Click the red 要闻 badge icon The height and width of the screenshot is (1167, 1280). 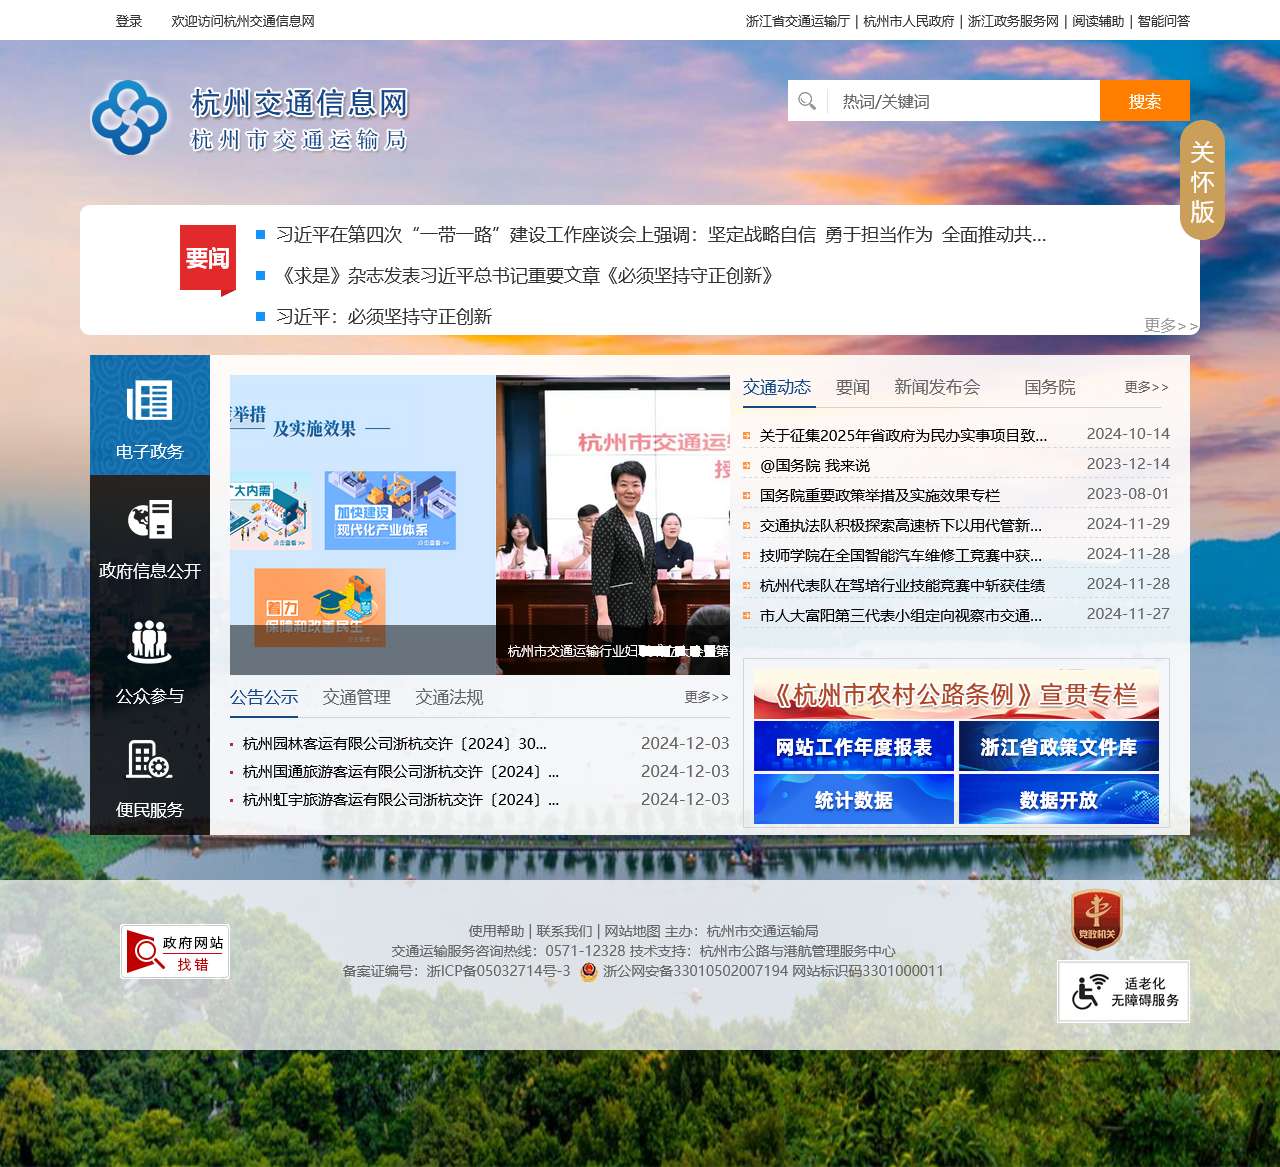point(208,259)
